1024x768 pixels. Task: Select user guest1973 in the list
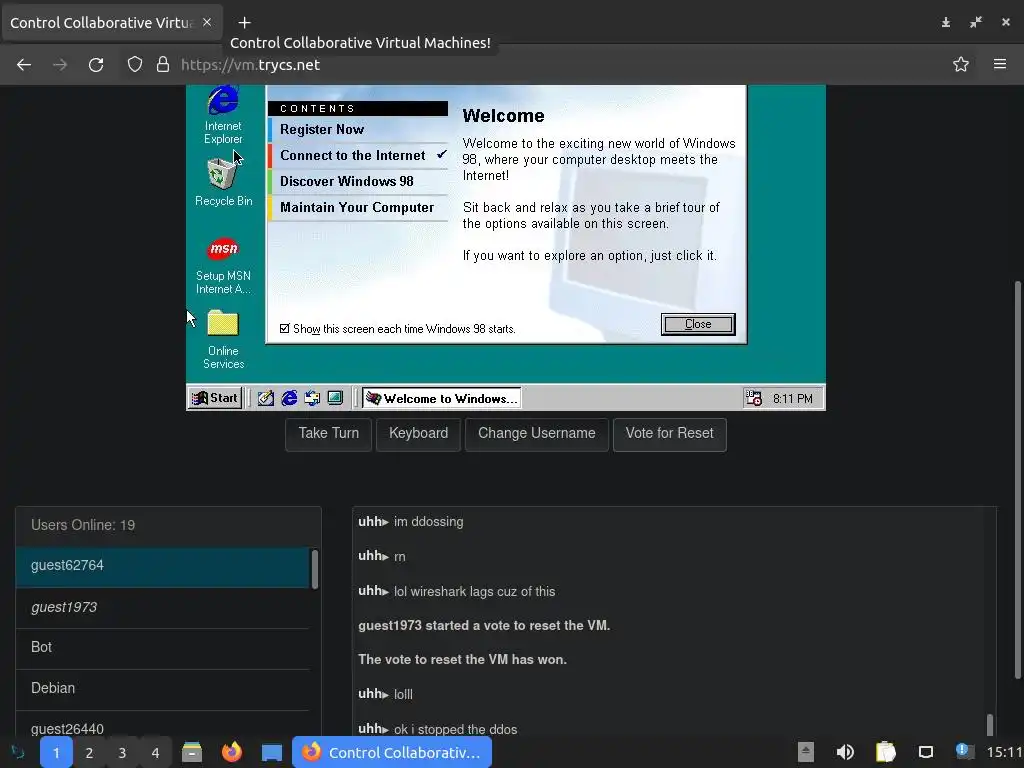click(x=163, y=607)
